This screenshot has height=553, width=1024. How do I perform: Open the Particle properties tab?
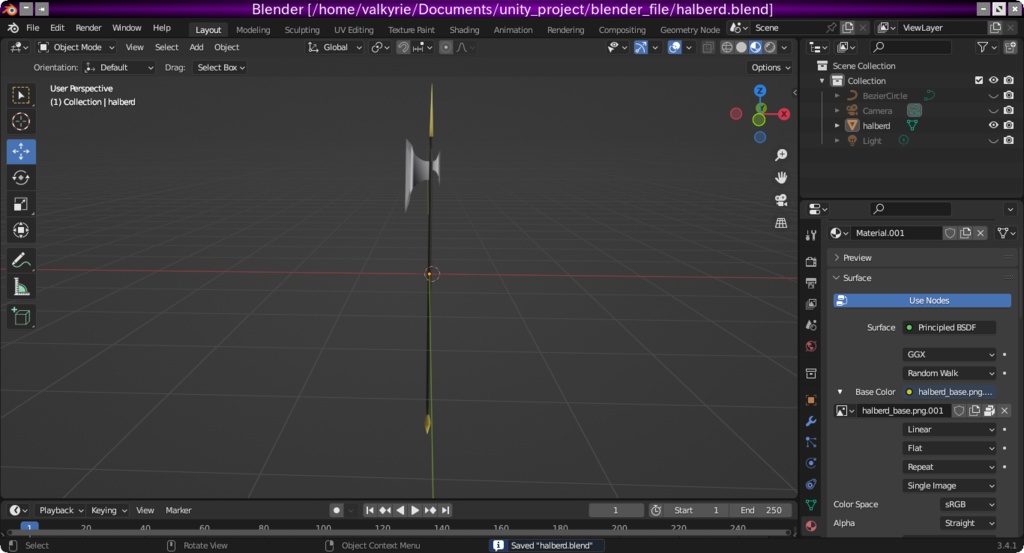pyautogui.click(x=811, y=442)
